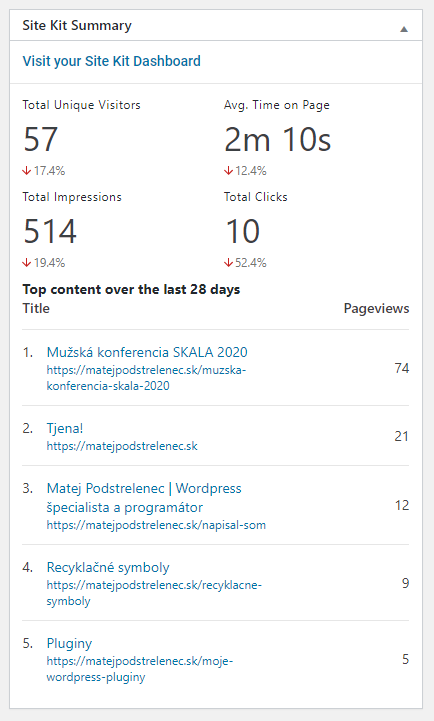Select the red down arrow next to 17.4%
The height and width of the screenshot is (721, 434).
[27, 171]
